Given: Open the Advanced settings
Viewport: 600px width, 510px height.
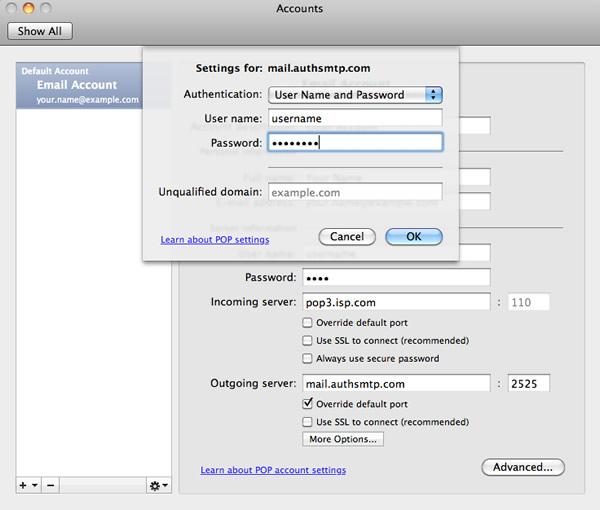Looking at the screenshot, I should (x=522, y=467).
